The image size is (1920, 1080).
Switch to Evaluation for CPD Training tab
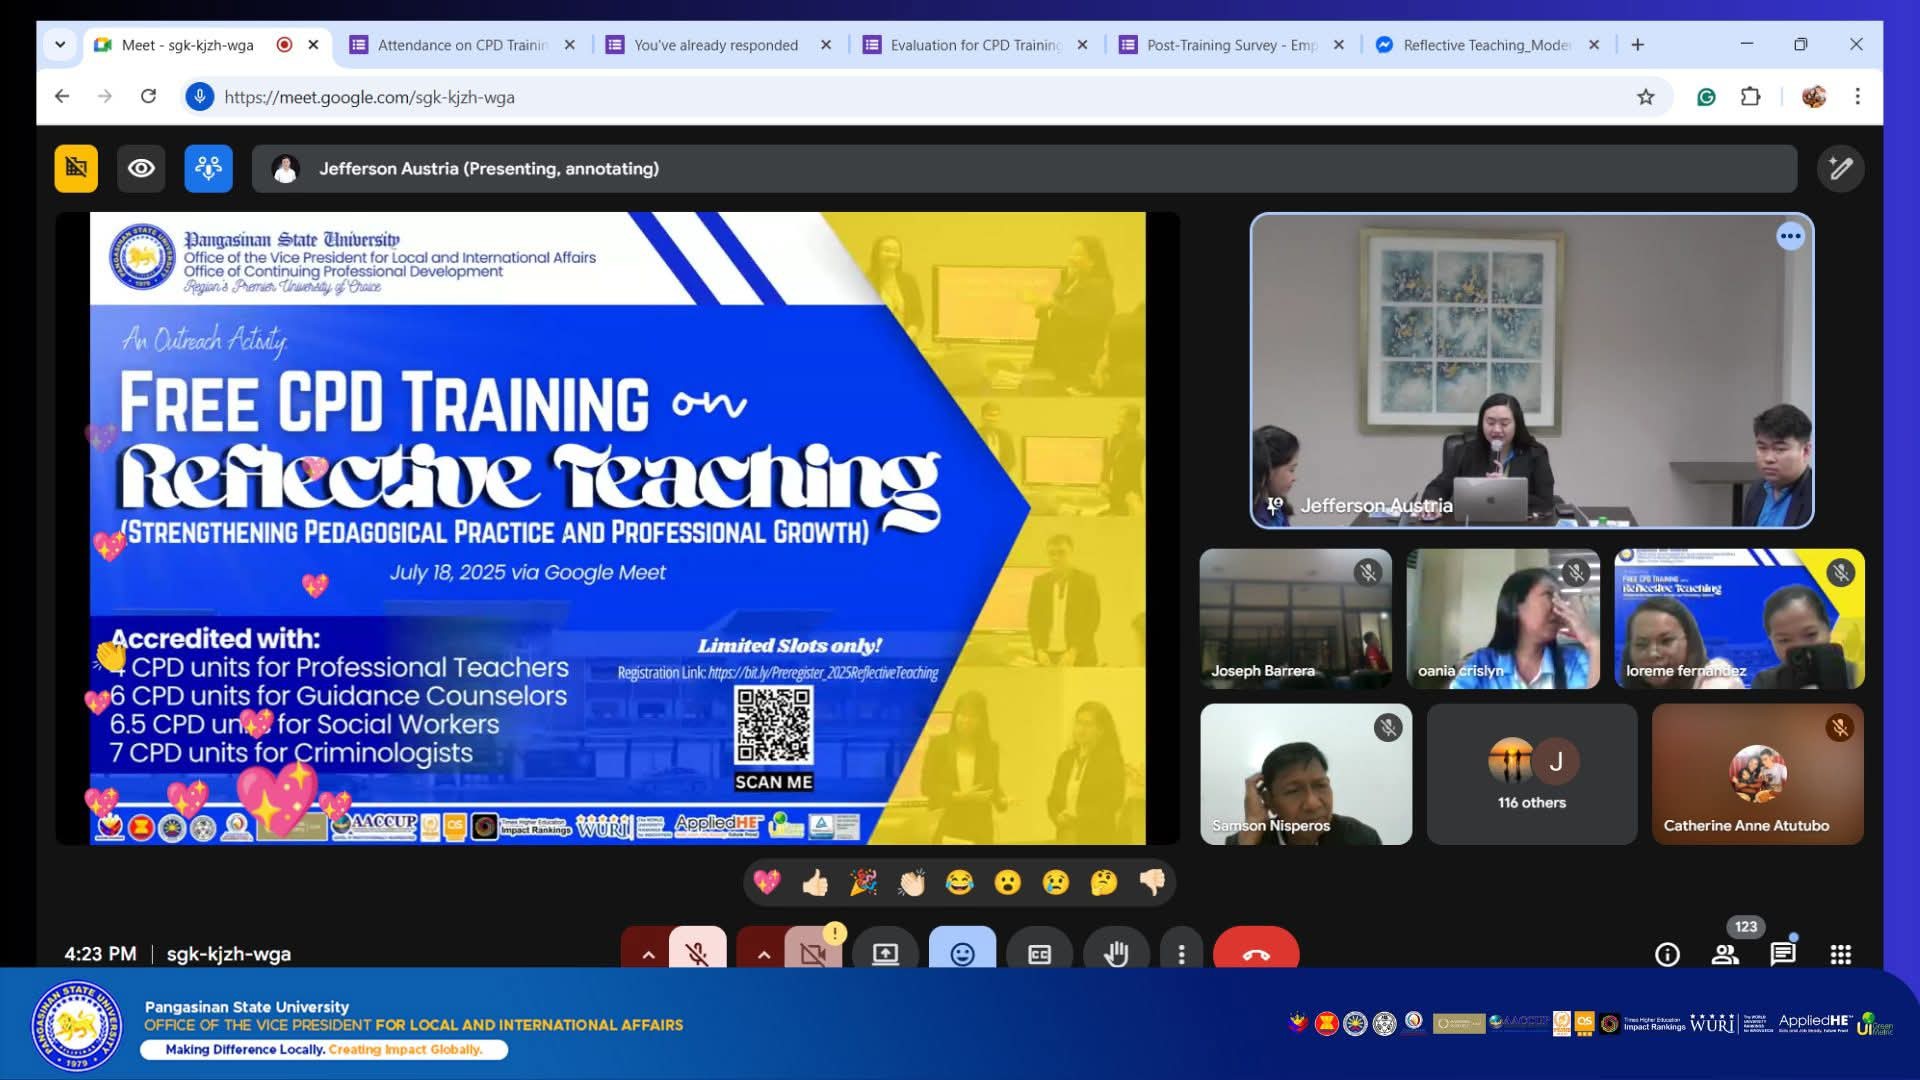click(975, 45)
